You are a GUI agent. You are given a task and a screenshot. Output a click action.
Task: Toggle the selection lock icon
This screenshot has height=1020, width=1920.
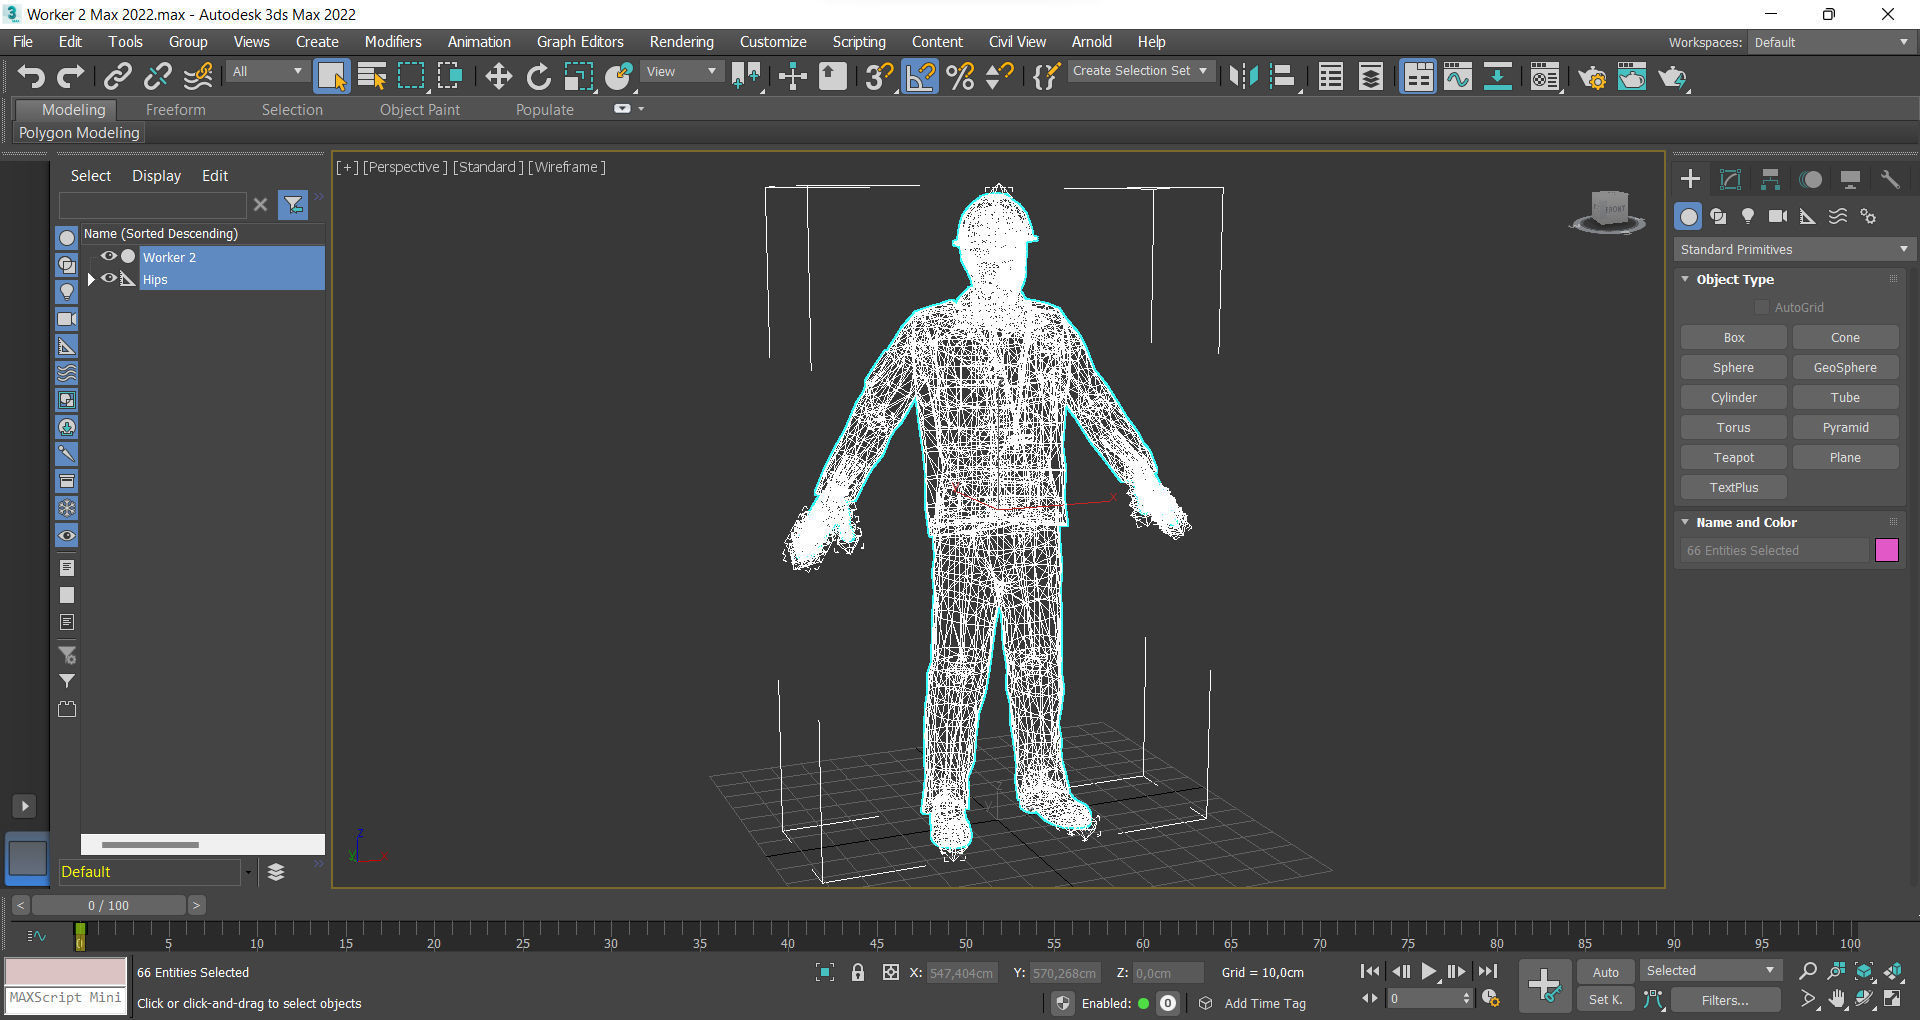[x=857, y=972]
